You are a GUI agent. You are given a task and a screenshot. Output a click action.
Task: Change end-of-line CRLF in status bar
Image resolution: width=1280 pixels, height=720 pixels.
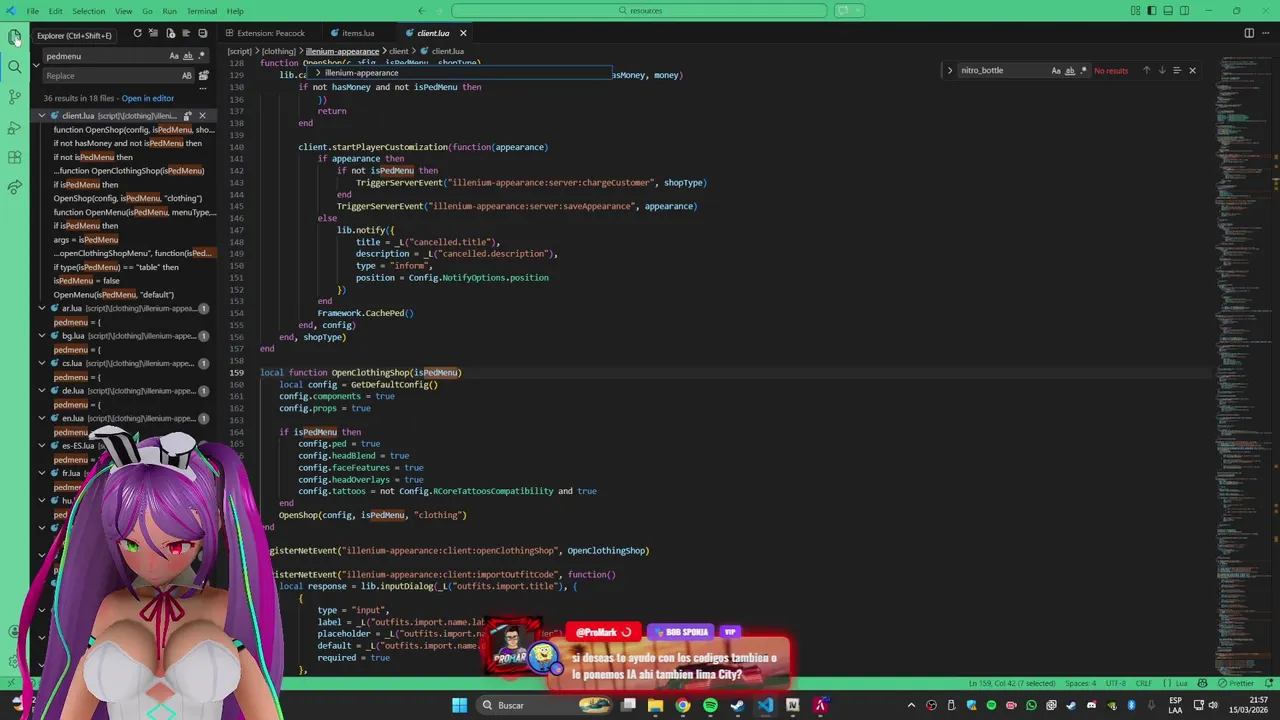coord(1143,683)
